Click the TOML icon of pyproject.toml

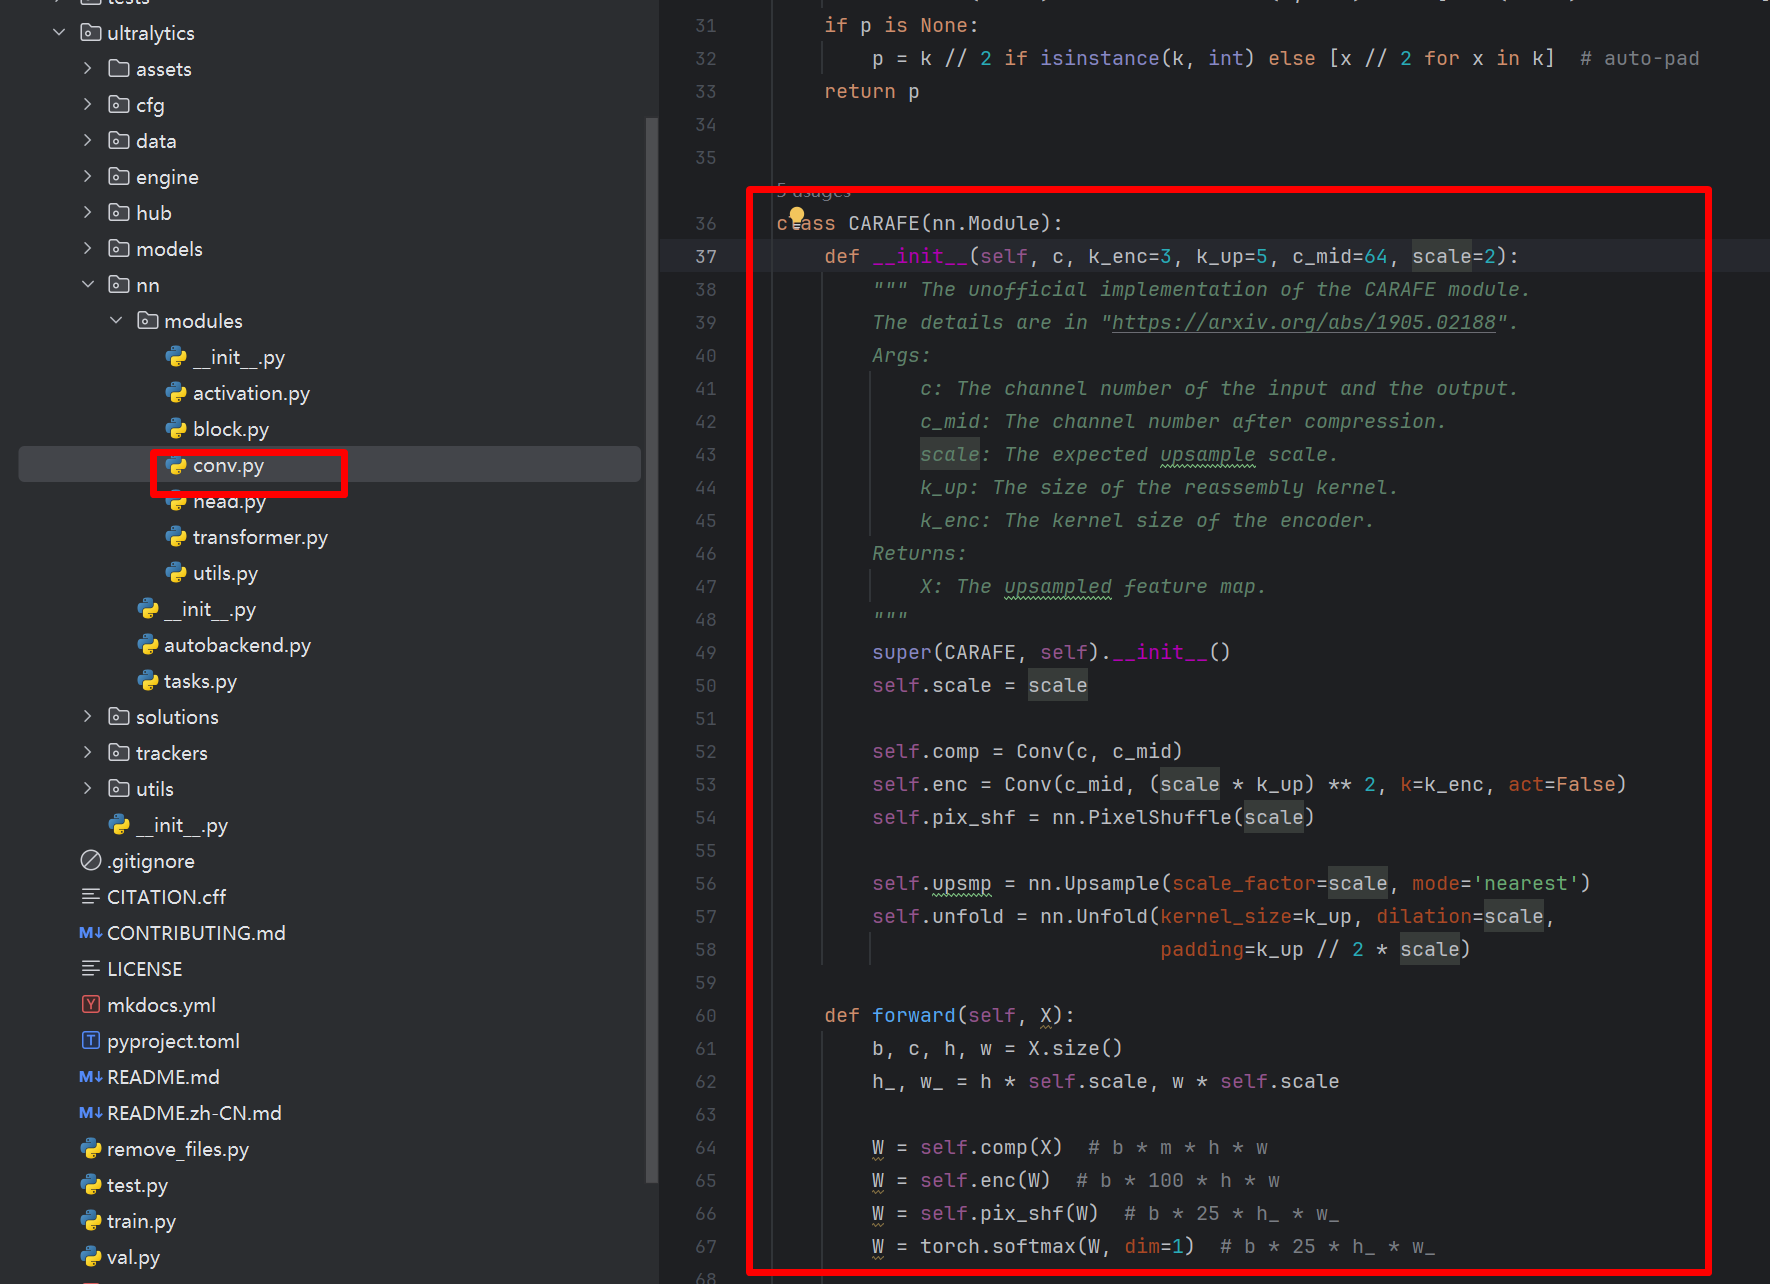pos(91,1041)
